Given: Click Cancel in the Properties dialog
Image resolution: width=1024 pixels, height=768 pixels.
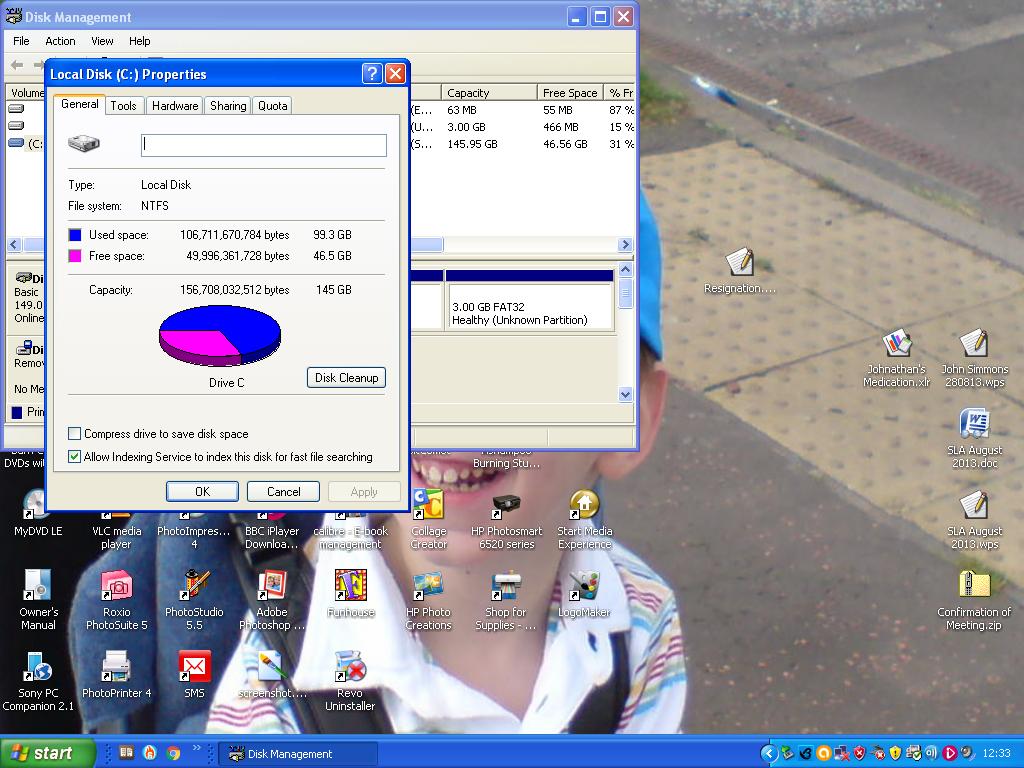Looking at the screenshot, I should 283,492.
